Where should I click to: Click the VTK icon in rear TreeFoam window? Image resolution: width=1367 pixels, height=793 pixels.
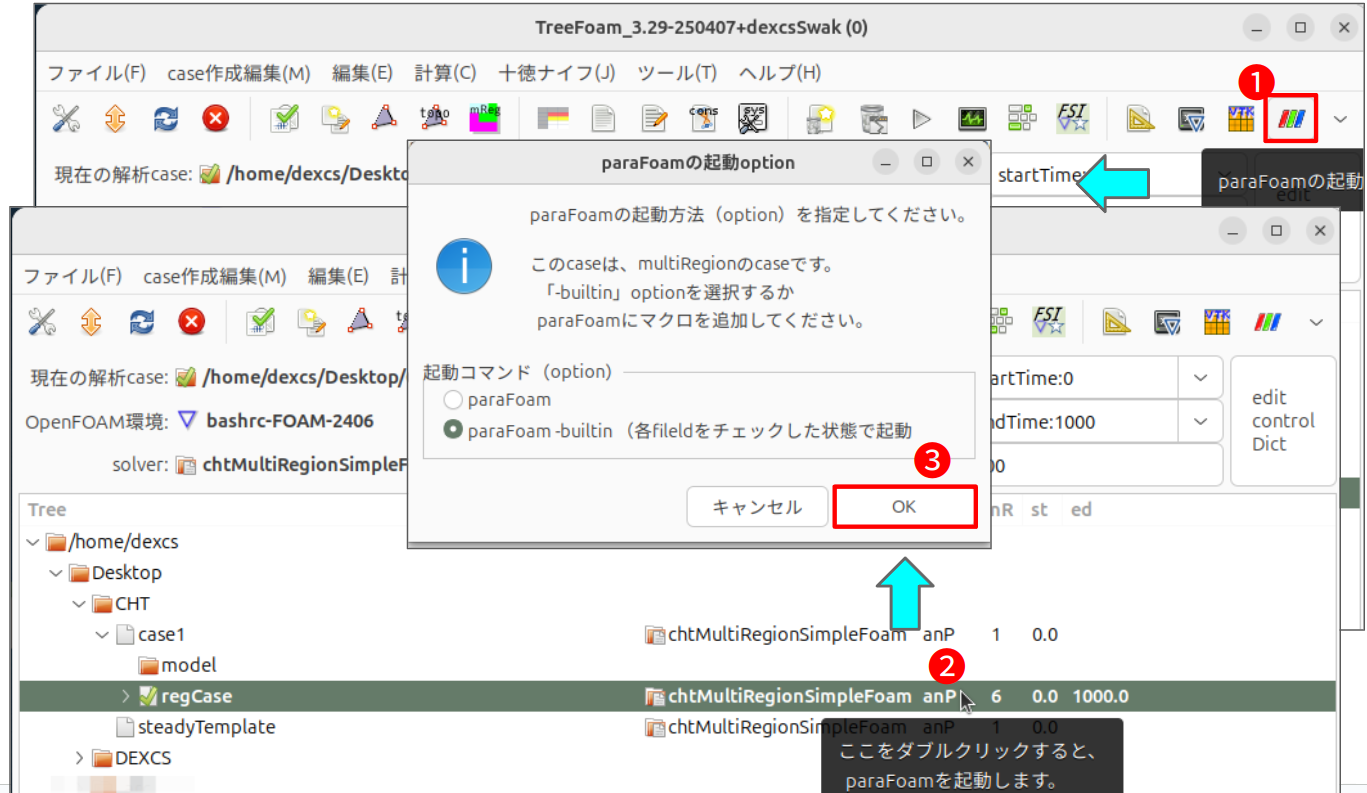1240,120
